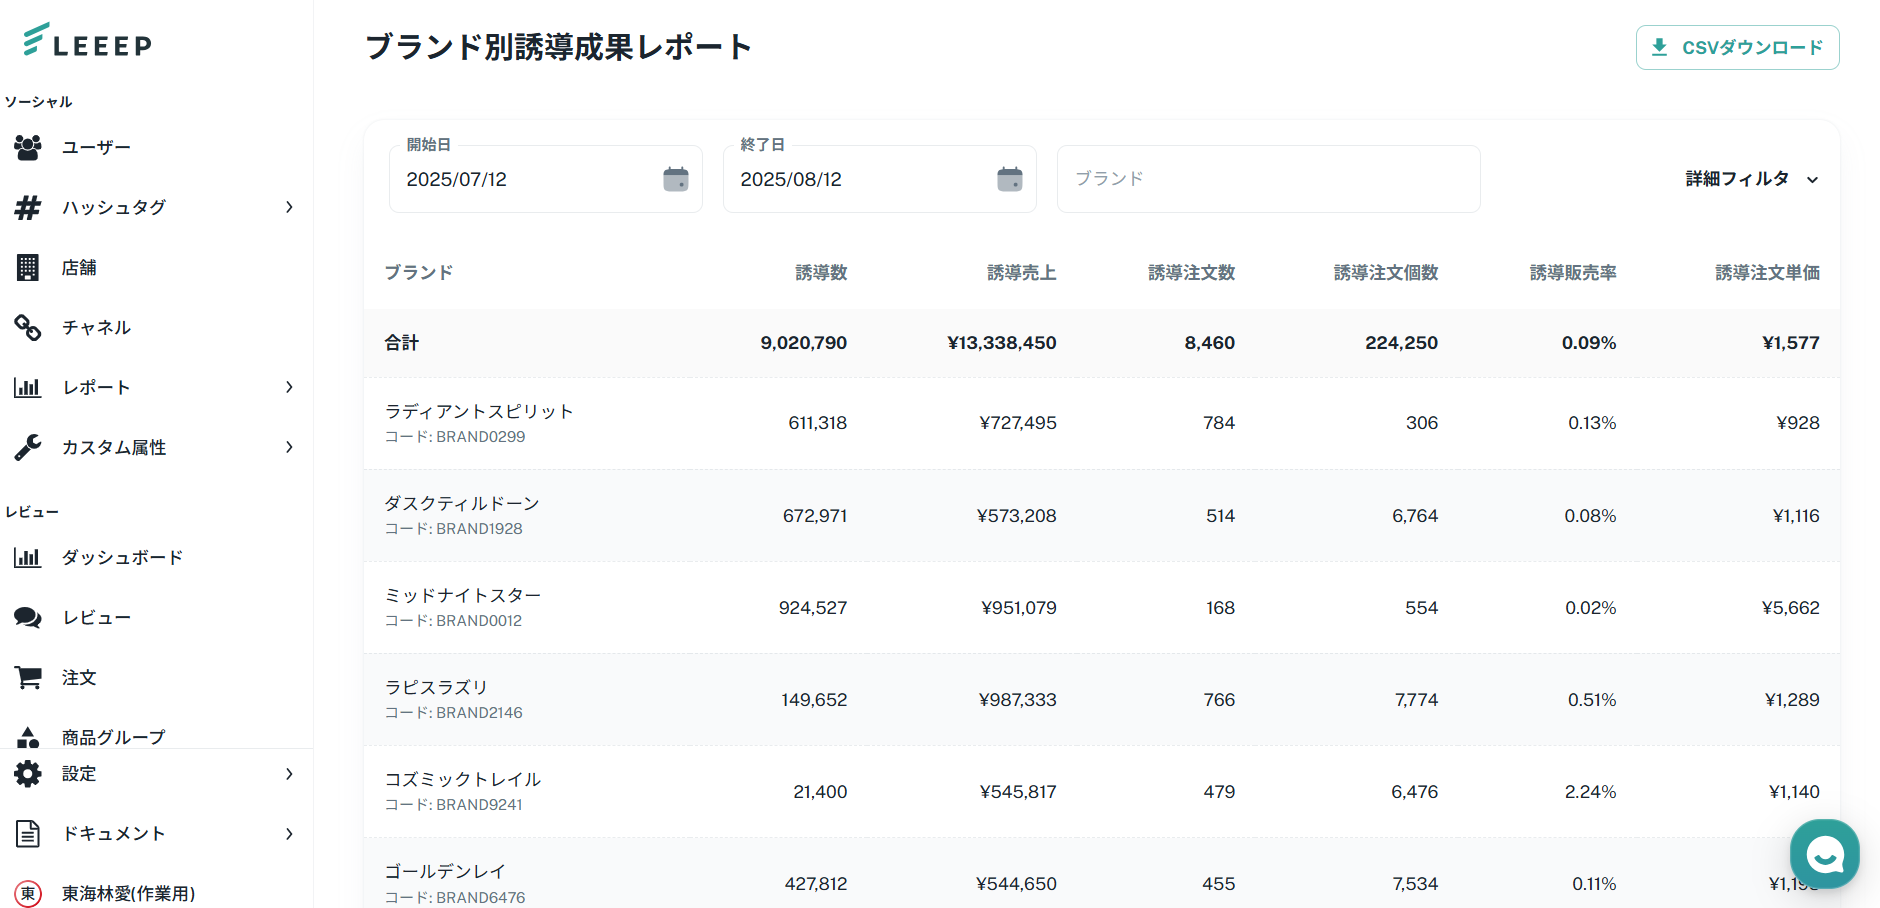Open the 東海林愛 user account

(x=128, y=893)
